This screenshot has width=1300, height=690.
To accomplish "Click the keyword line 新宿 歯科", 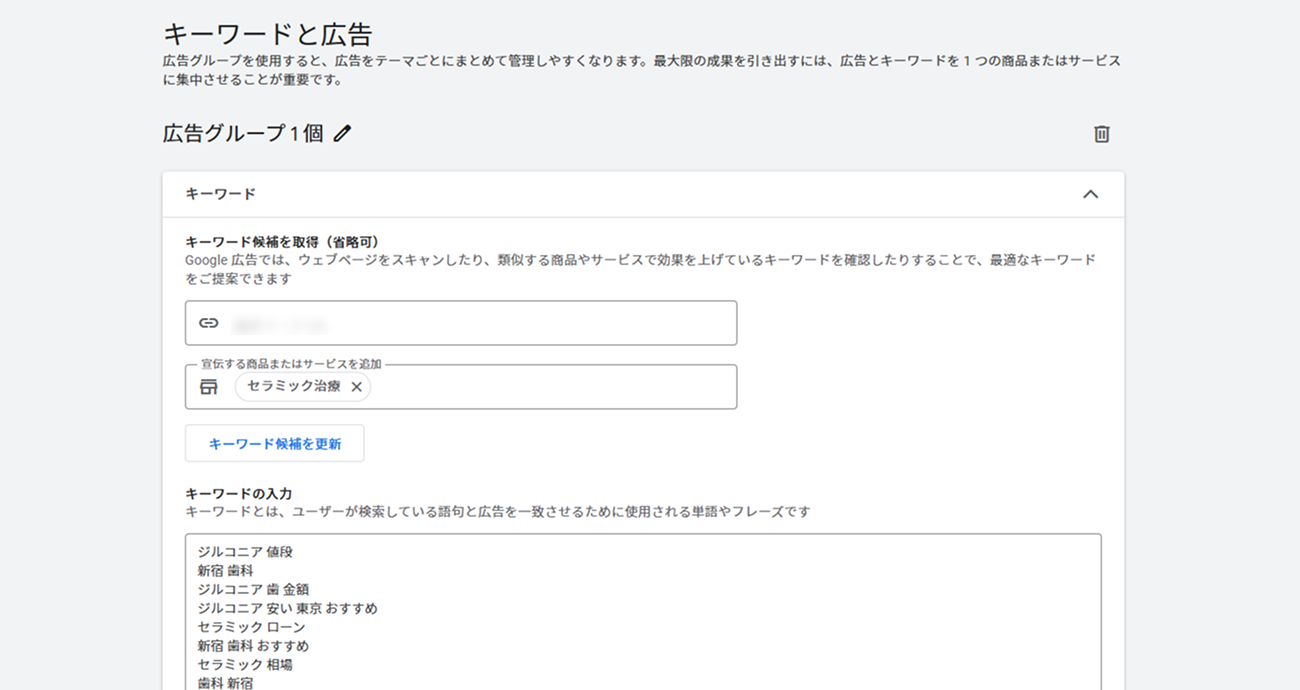I will tap(226, 571).
